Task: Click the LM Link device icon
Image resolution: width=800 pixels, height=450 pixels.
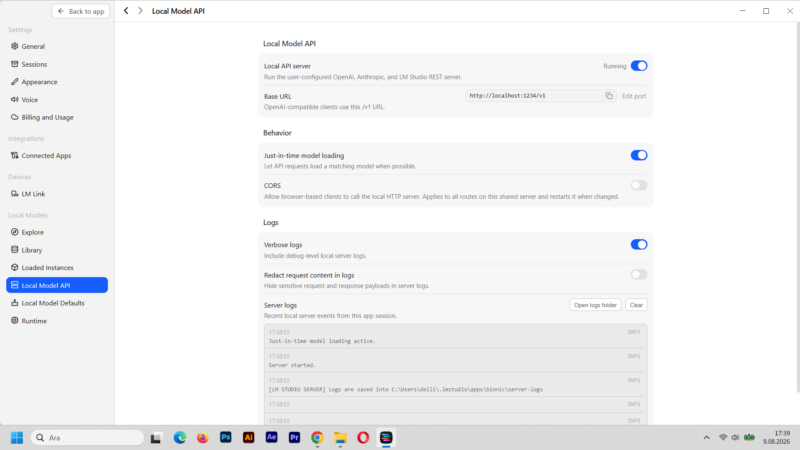Action: (14, 193)
